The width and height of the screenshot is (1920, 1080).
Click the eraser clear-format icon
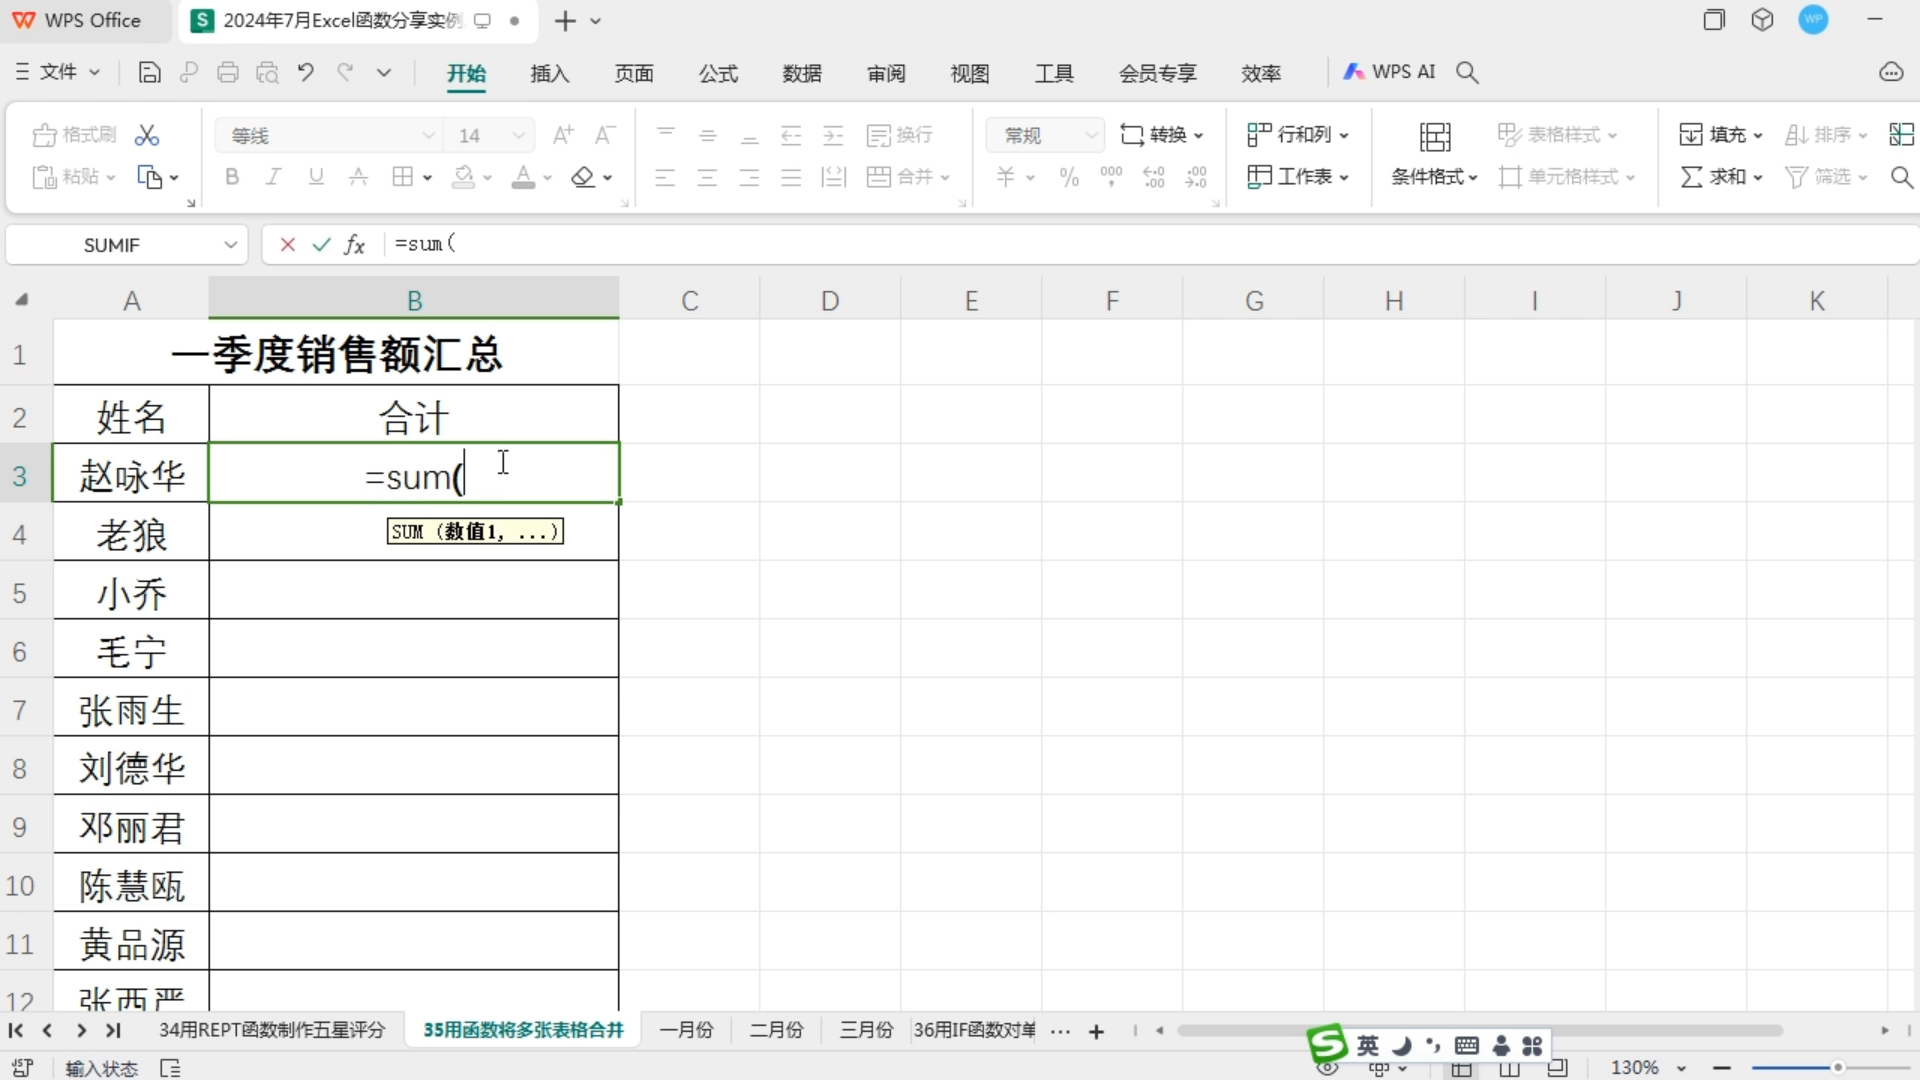[583, 177]
